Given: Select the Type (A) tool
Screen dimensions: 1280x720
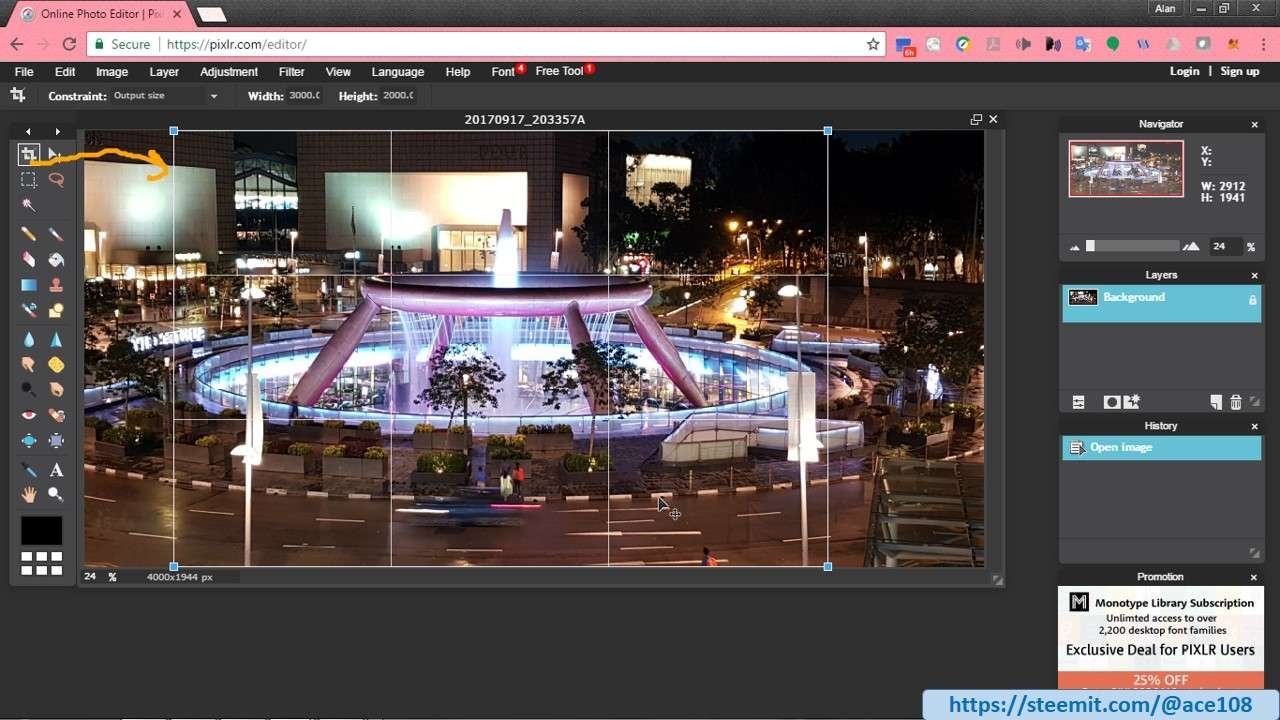Looking at the screenshot, I should [x=56, y=469].
